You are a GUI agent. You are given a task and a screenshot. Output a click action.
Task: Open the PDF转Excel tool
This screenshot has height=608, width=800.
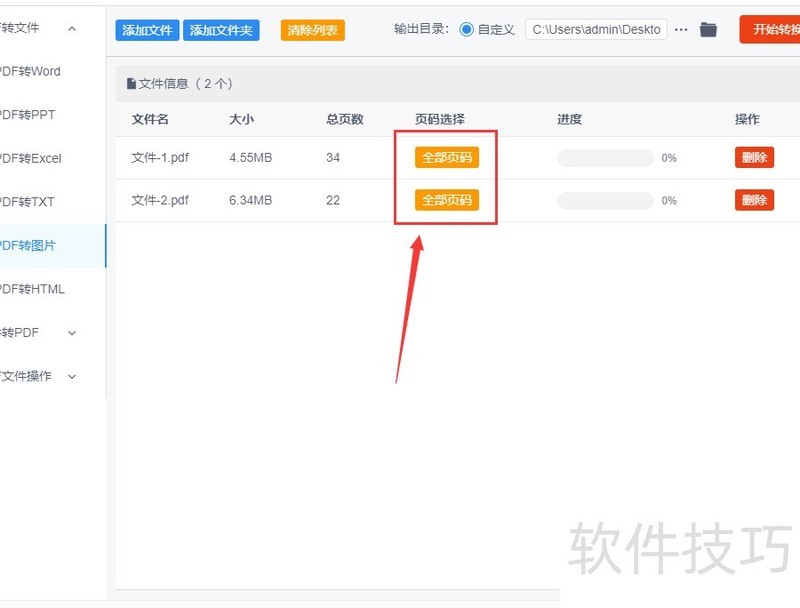tap(30, 158)
